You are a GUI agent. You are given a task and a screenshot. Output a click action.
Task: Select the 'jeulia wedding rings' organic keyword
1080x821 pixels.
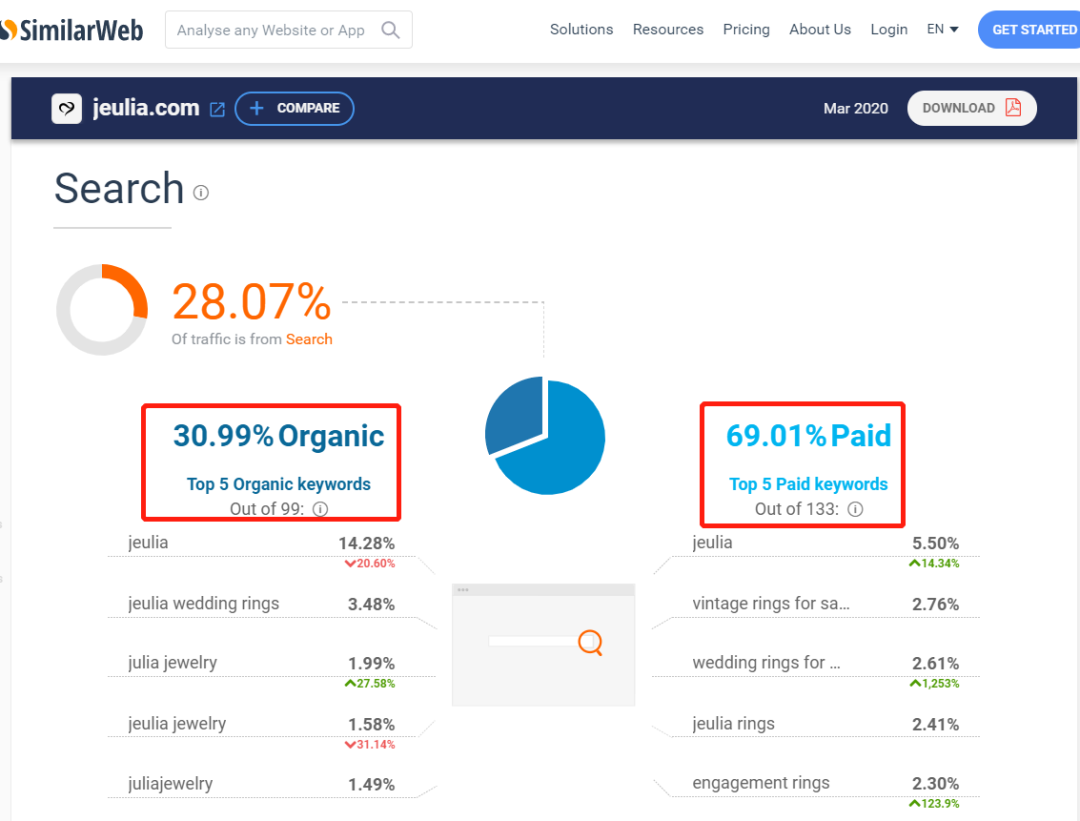click(x=204, y=603)
